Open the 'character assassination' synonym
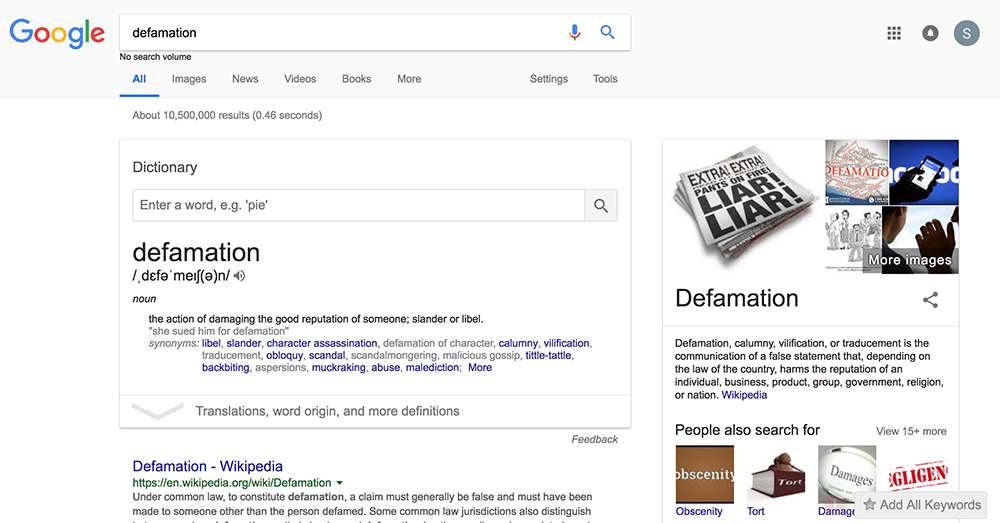Screen dimensions: 1000x523 [x=321, y=343]
